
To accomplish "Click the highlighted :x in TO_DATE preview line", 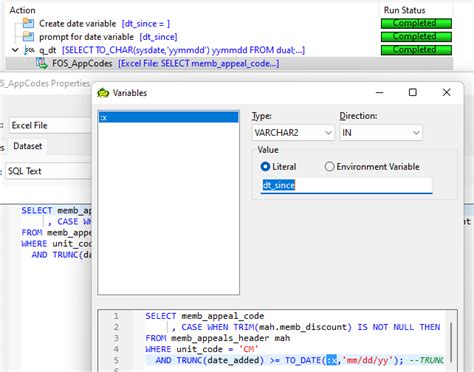I will pyautogui.click(x=331, y=360).
